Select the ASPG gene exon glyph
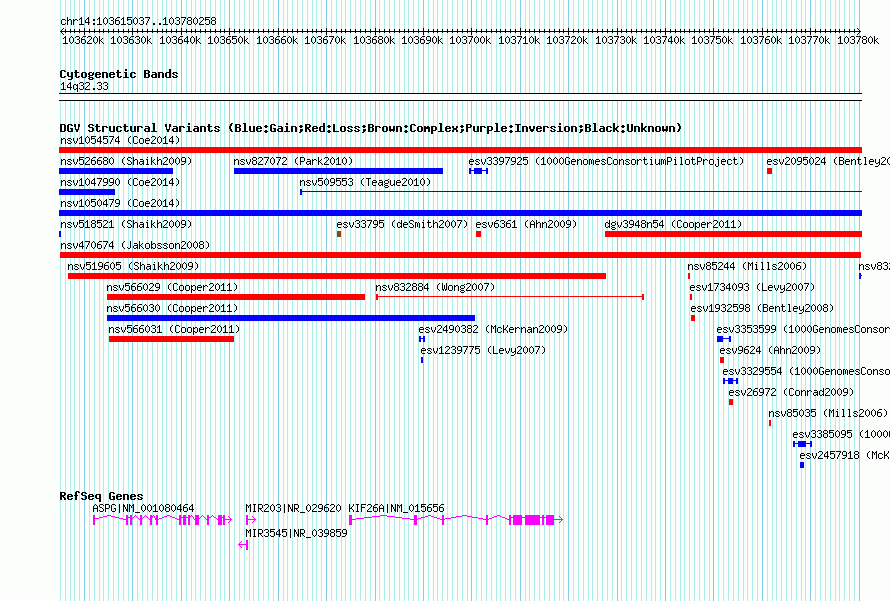890x601 pixels. pyautogui.click(x=162, y=520)
